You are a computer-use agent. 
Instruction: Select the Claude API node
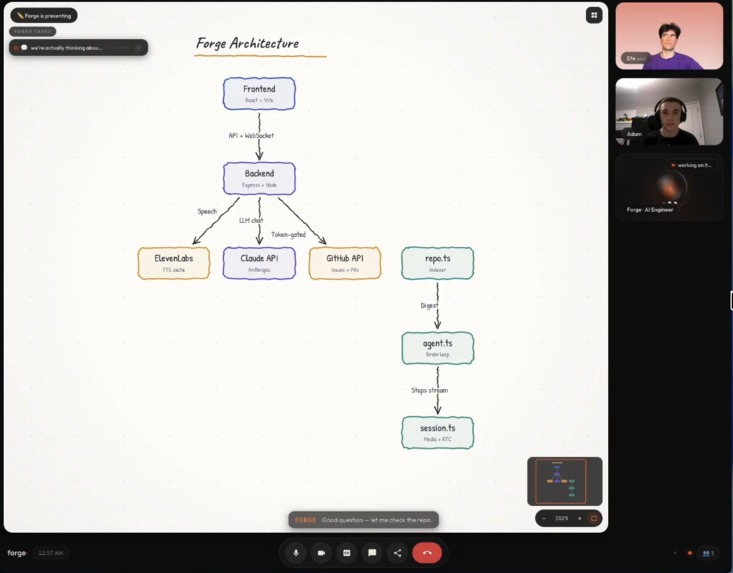pyautogui.click(x=259, y=263)
